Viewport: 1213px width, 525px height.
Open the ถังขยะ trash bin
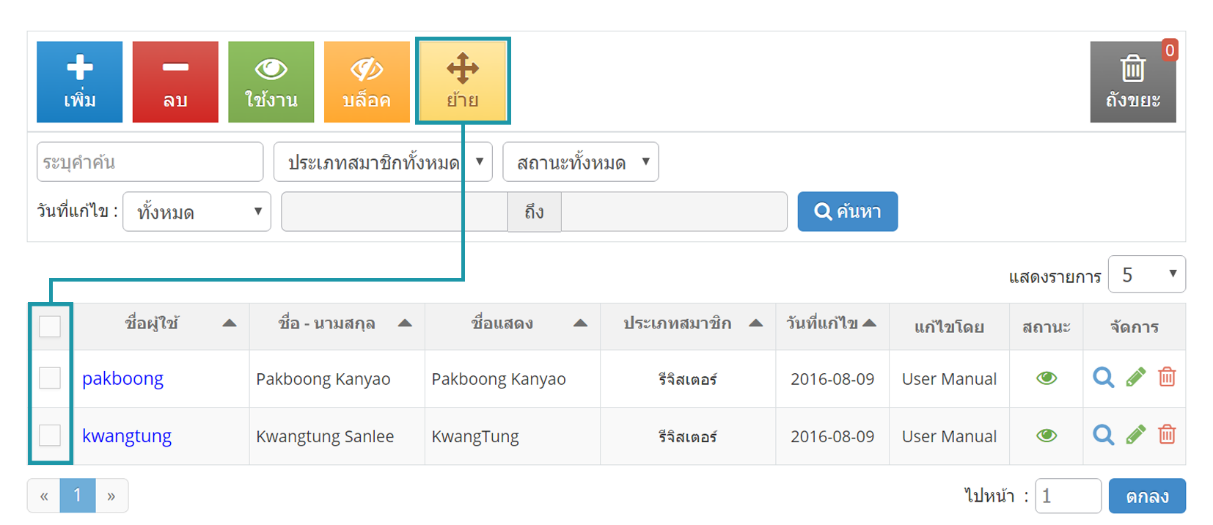(1133, 82)
